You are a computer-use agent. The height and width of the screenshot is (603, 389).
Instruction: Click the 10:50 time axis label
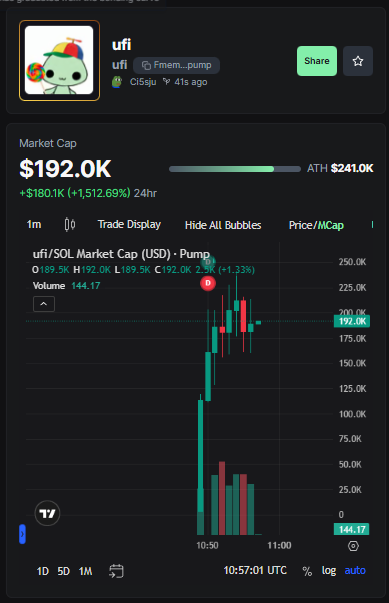coord(207,545)
